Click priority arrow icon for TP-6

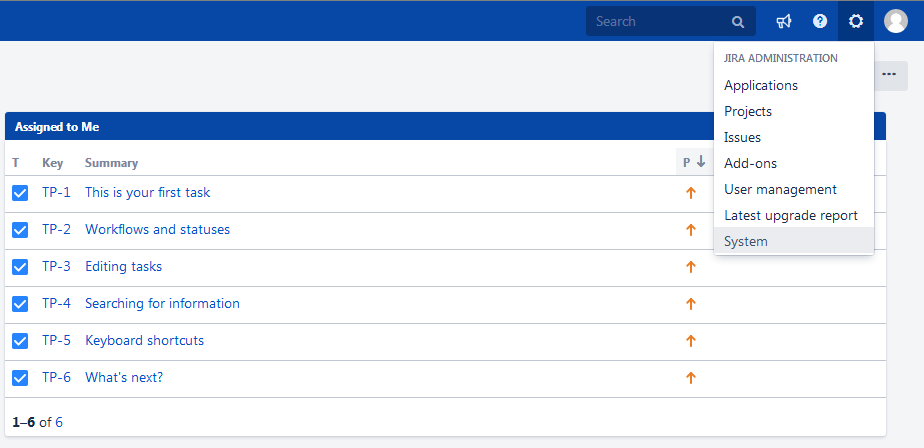point(690,378)
